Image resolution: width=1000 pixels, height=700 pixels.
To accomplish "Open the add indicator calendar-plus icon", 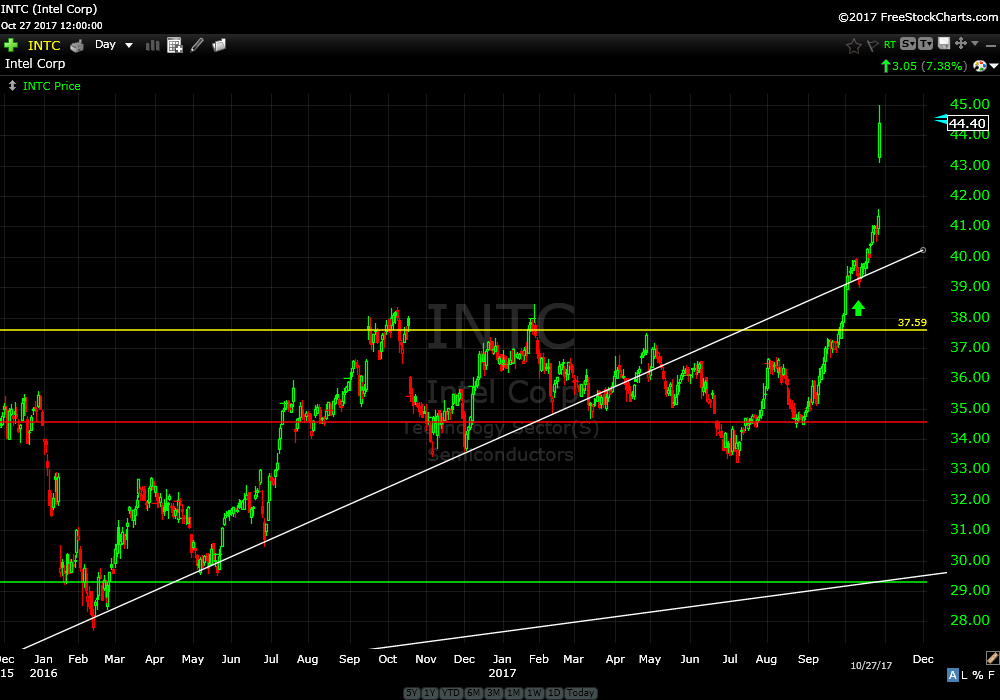I will (x=175, y=45).
